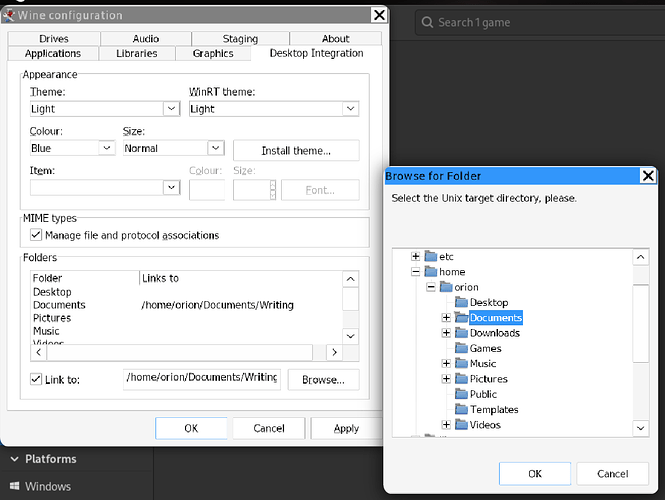Expand the Downloads folder node

click(446, 332)
